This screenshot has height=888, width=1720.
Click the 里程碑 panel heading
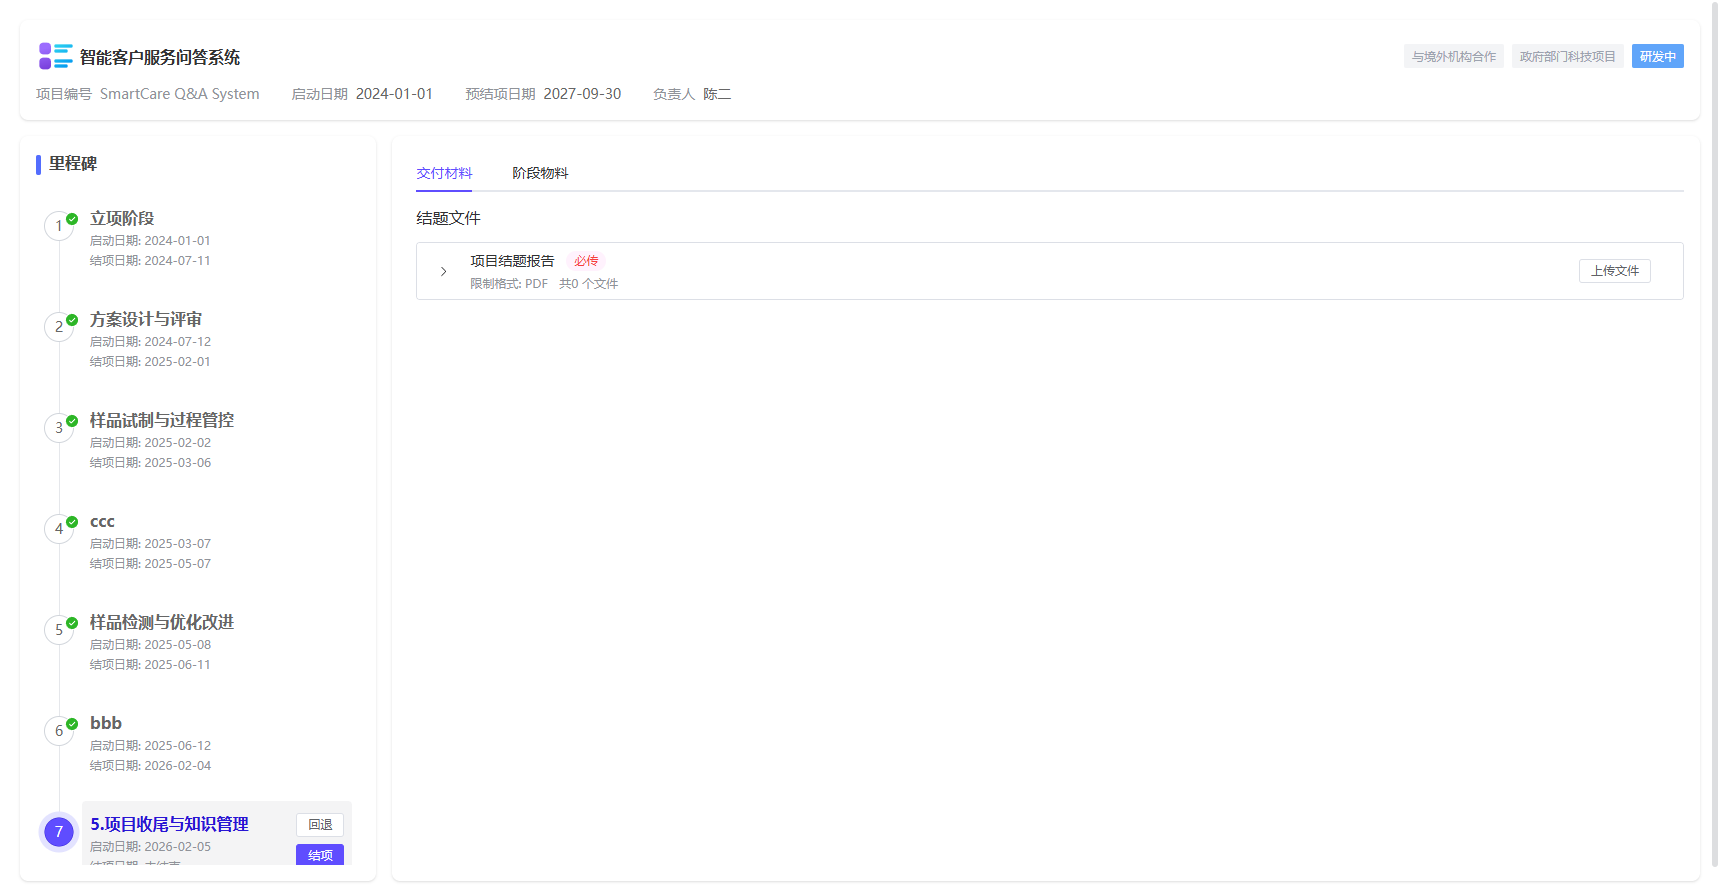click(x=73, y=163)
